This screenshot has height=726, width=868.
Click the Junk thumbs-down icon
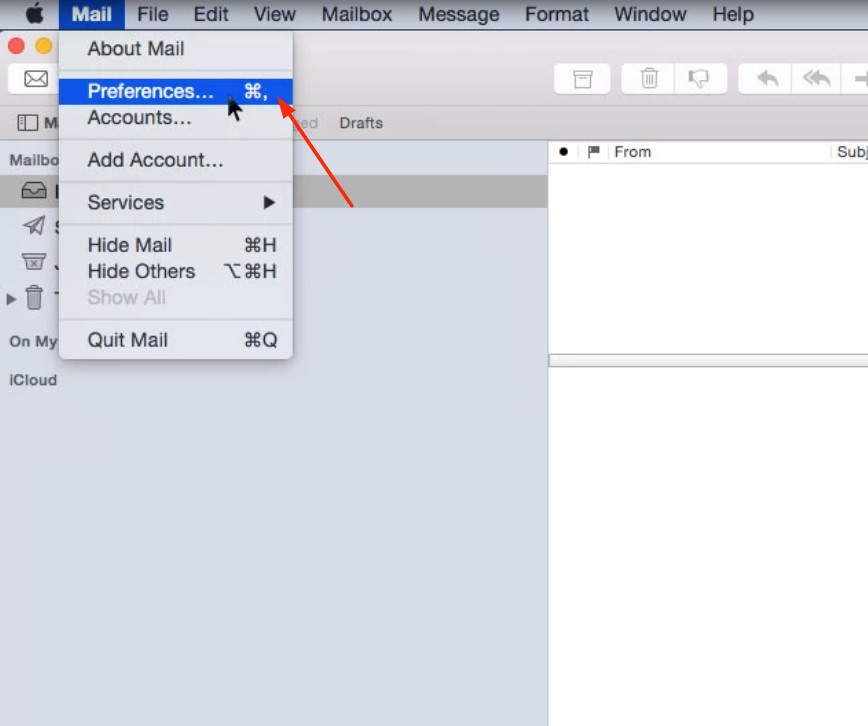click(x=699, y=78)
